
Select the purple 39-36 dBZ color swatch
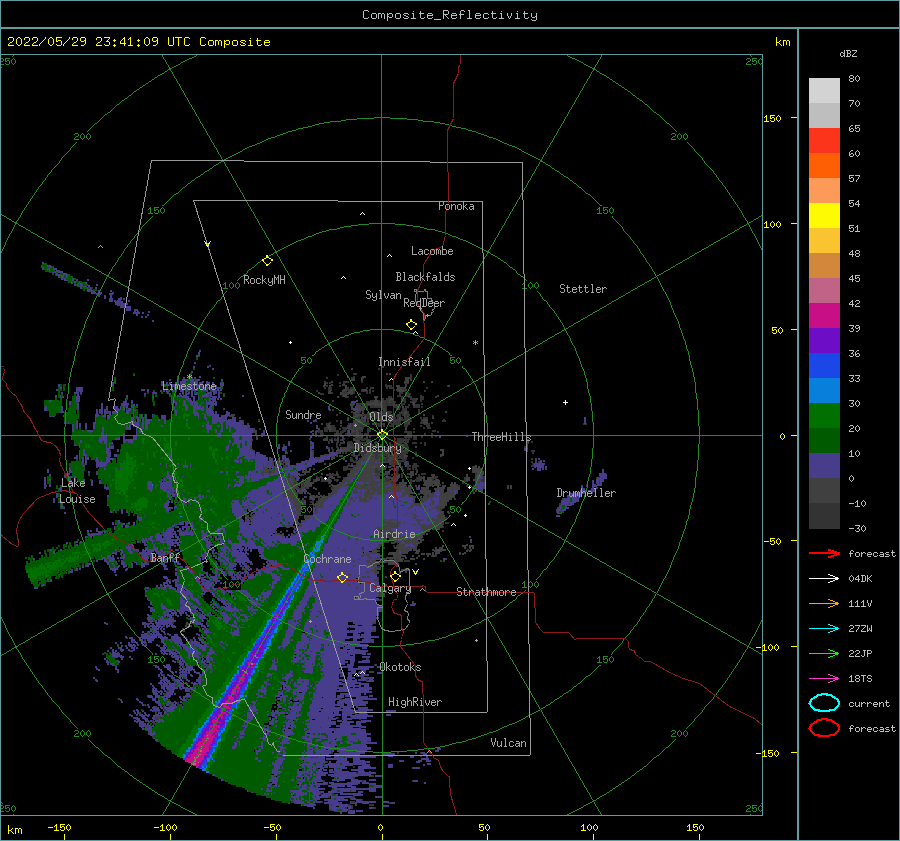tap(824, 341)
